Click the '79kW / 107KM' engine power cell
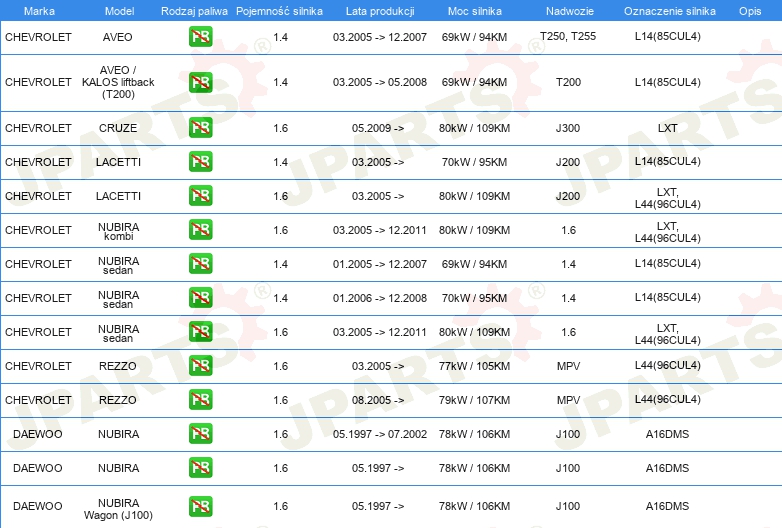The image size is (782, 528). click(474, 400)
